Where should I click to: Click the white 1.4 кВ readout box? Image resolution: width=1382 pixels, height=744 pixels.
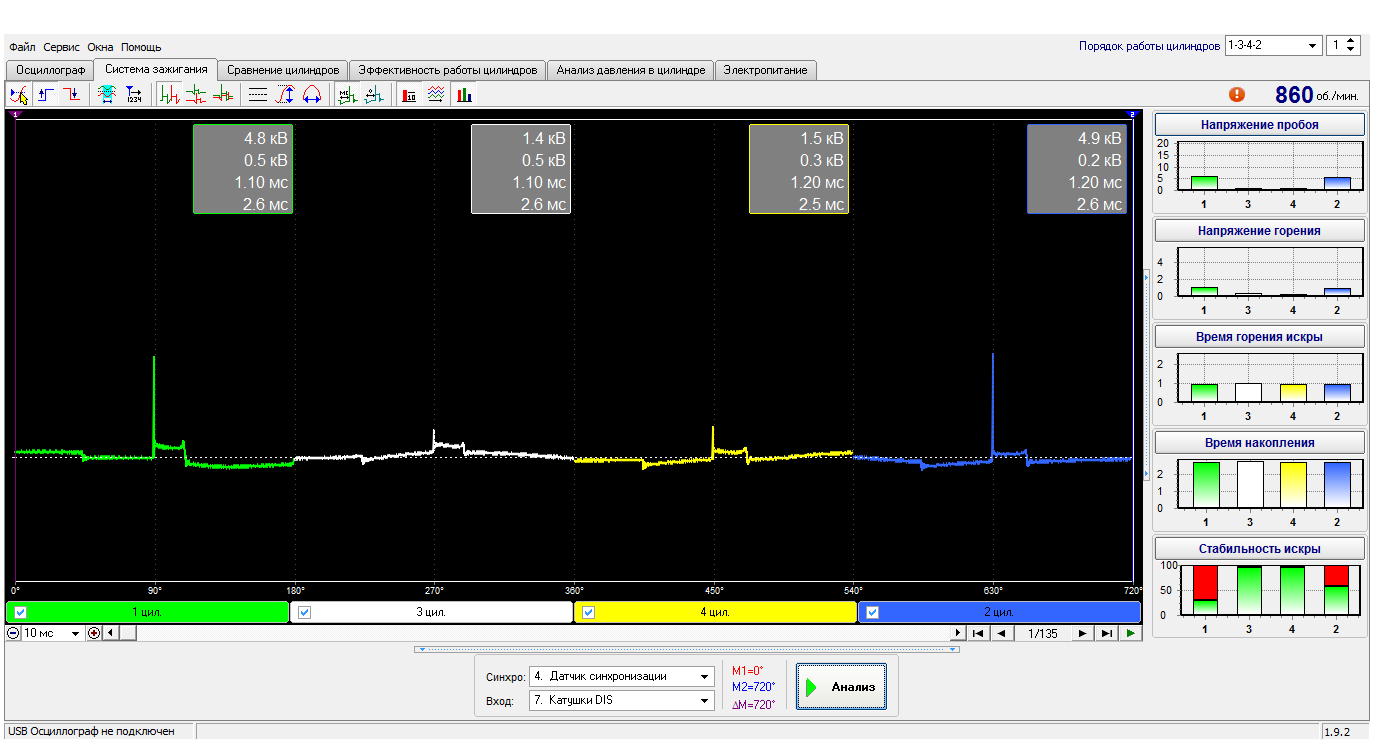coord(521,169)
